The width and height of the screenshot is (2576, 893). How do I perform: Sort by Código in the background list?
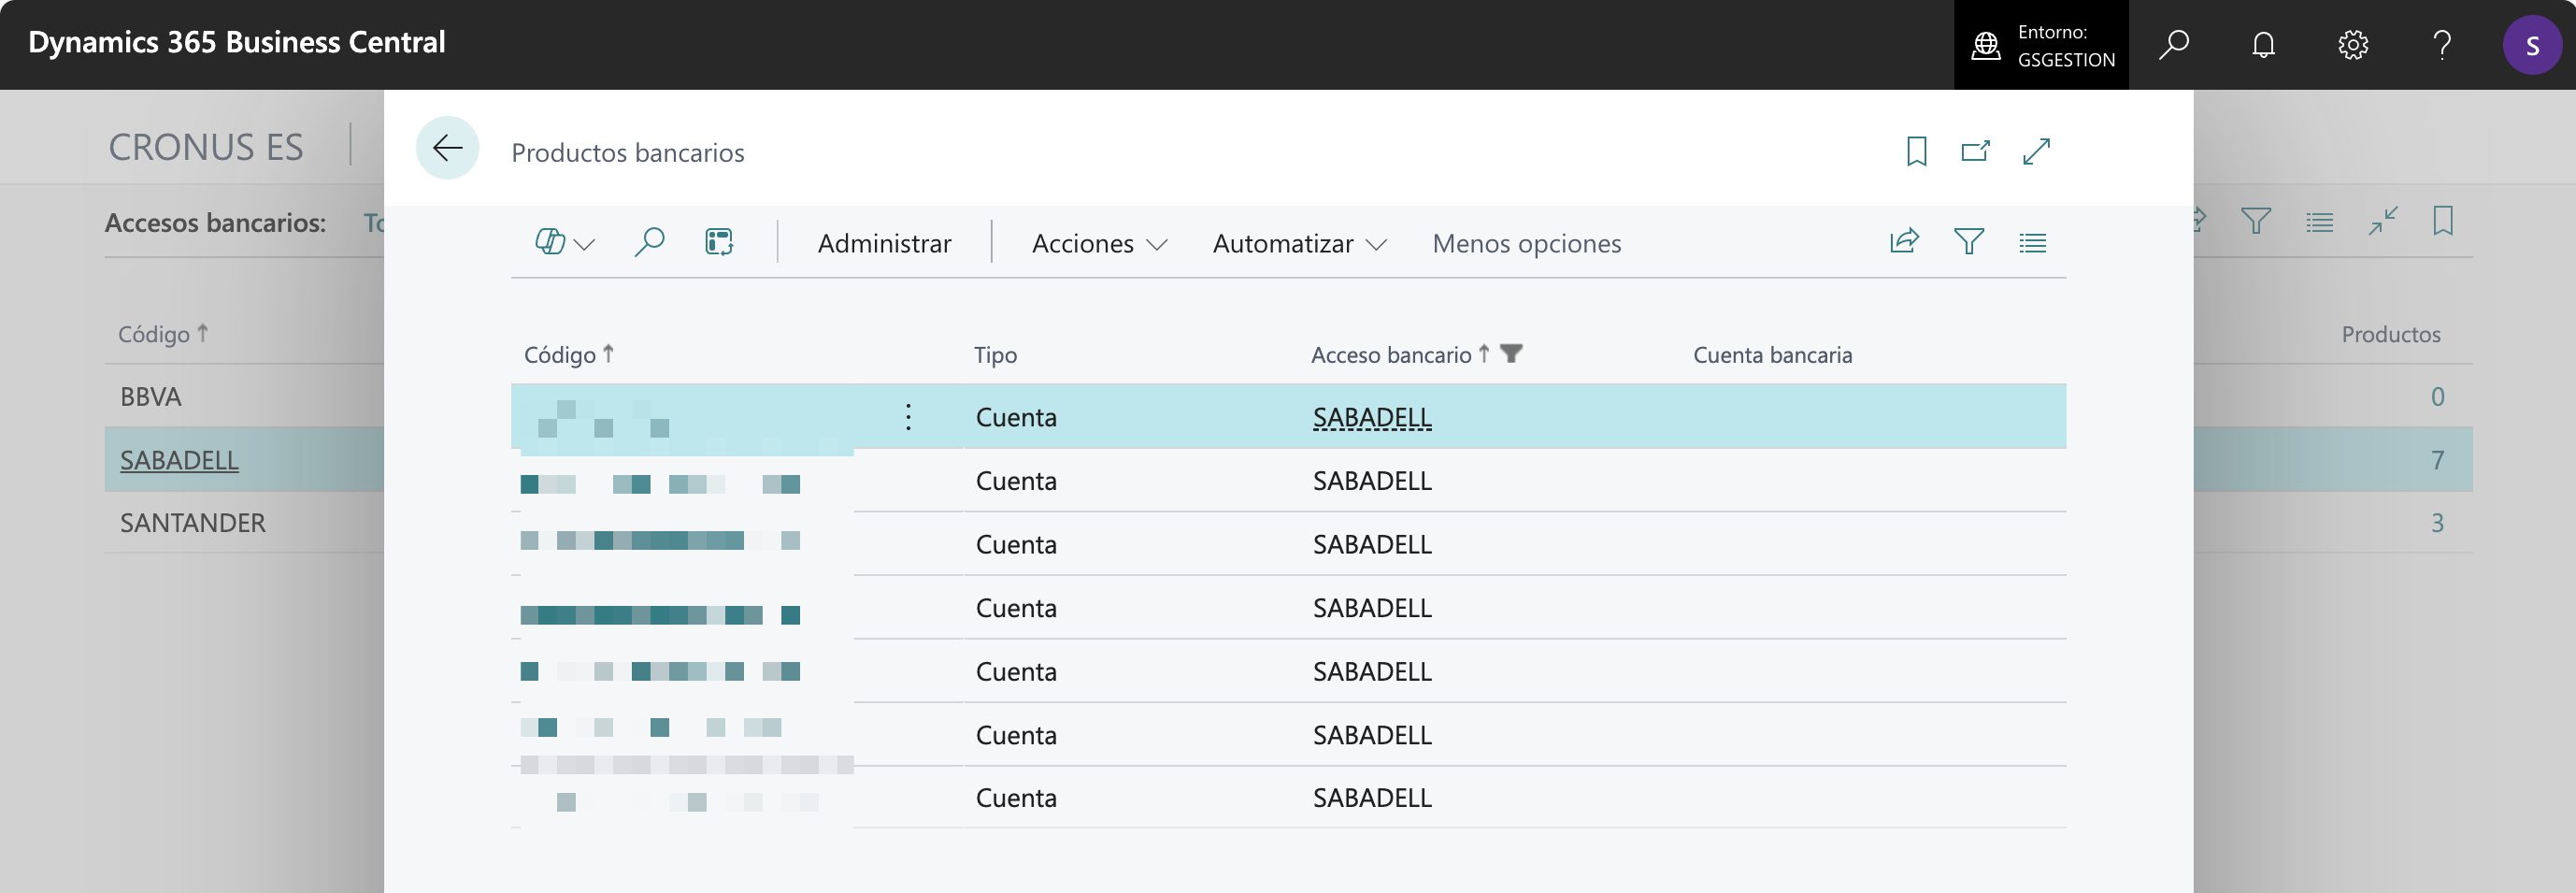(162, 334)
